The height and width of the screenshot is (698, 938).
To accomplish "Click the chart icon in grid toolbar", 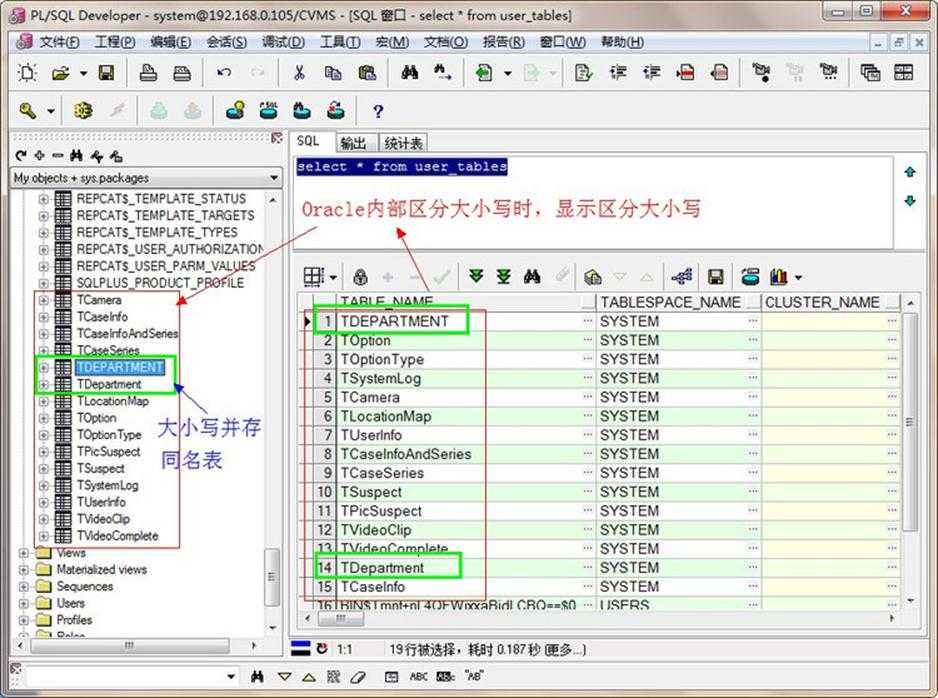I will [x=778, y=276].
